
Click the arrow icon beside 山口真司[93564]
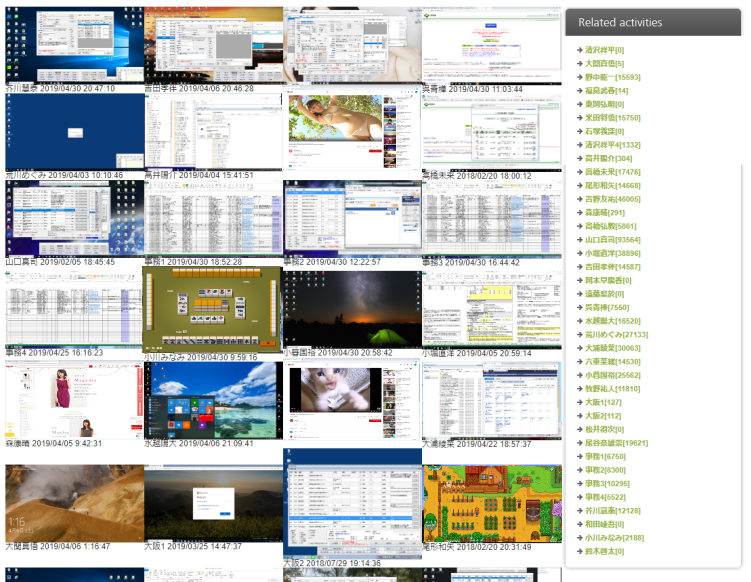point(579,239)
